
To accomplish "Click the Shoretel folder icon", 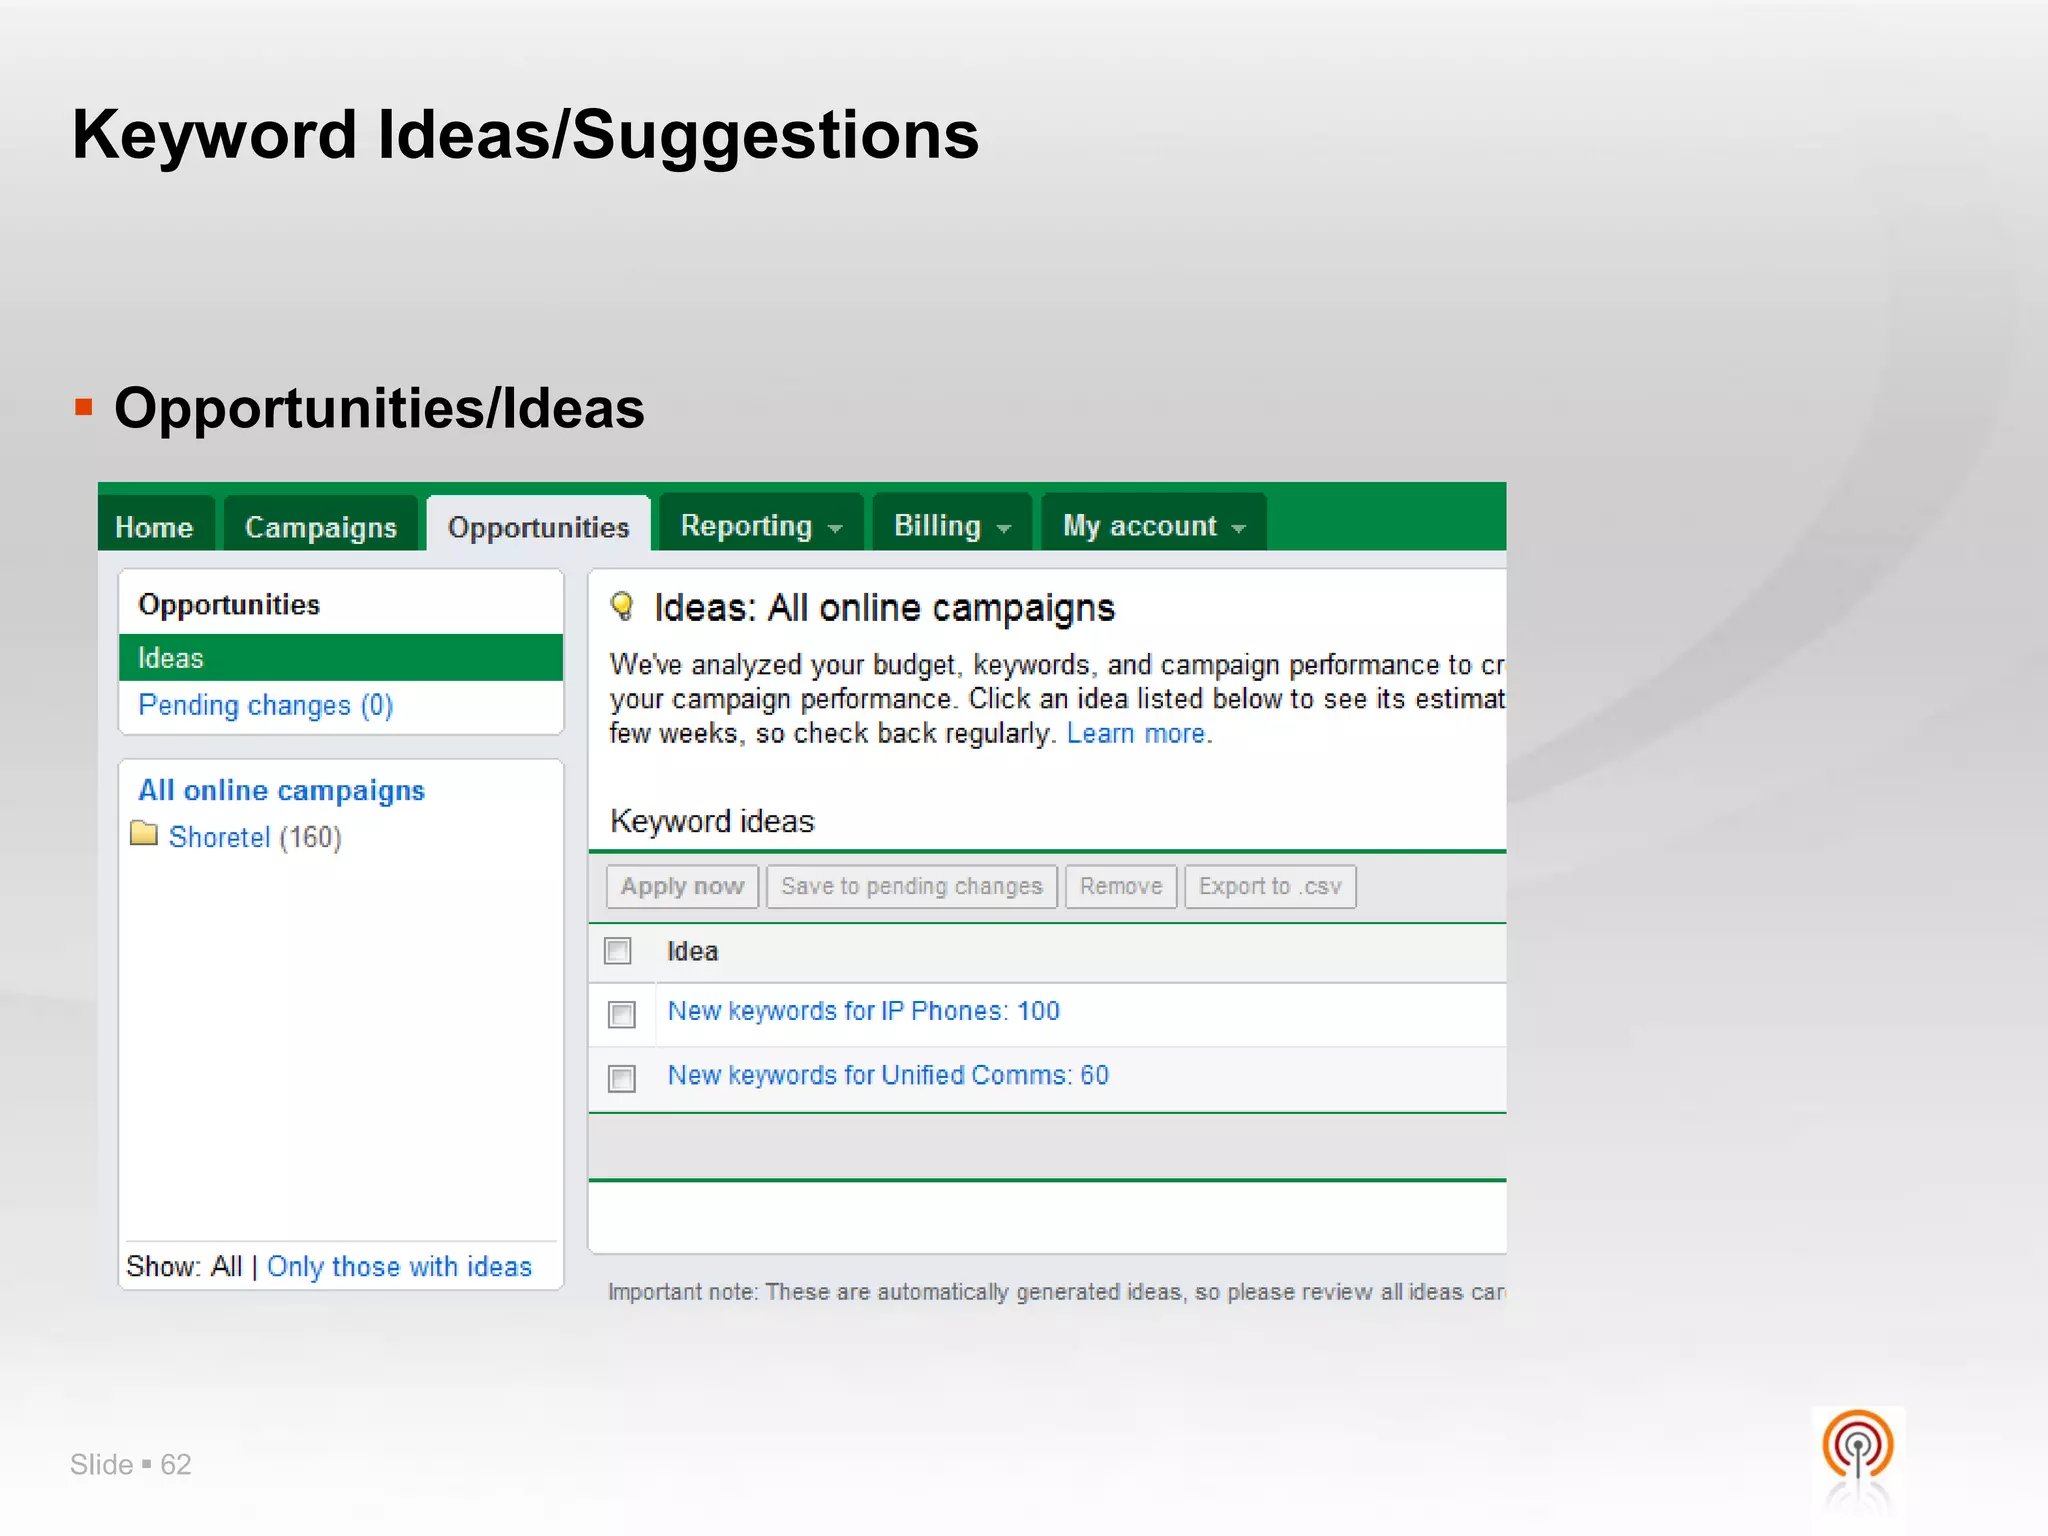I will (x=144, y=833).
